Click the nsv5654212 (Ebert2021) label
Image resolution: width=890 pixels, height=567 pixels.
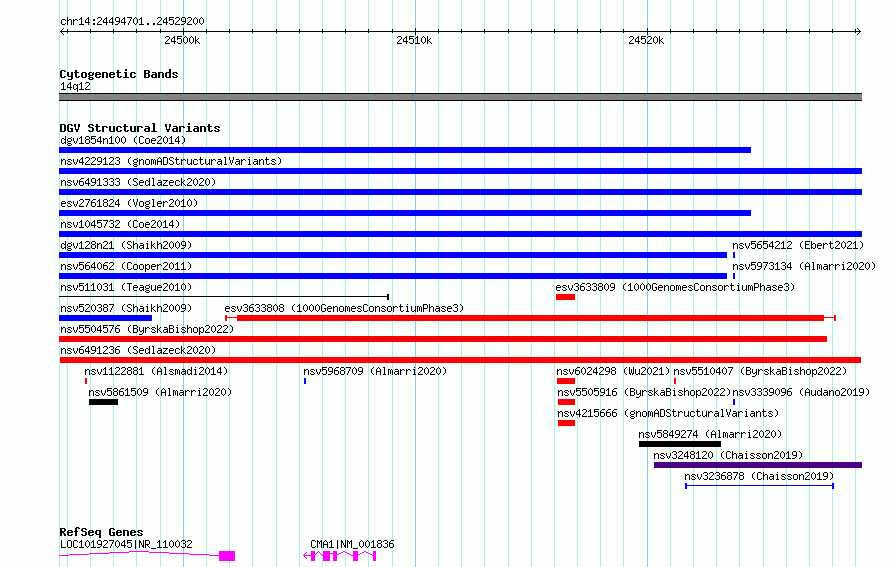coord(798,245)
